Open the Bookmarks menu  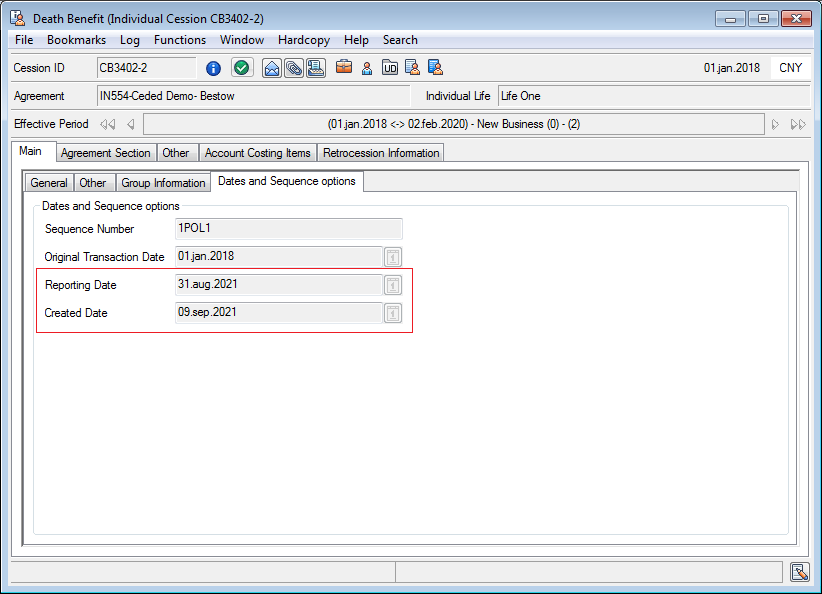coord(76,40)
